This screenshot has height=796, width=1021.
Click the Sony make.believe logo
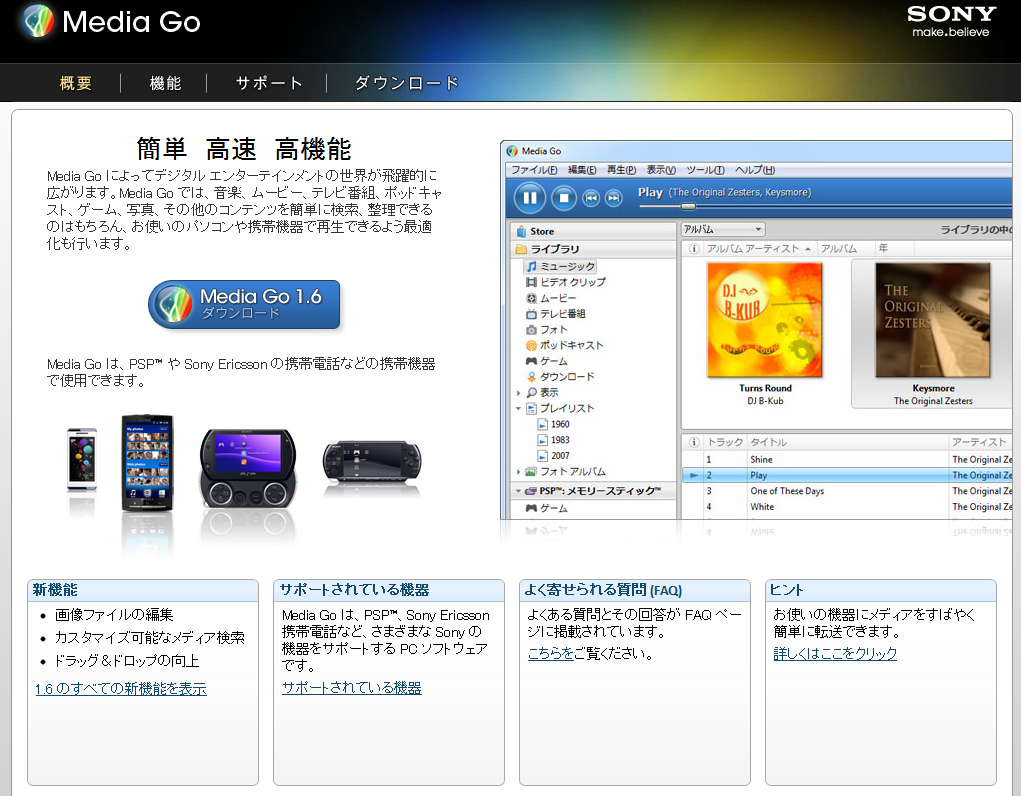point(951,21)
